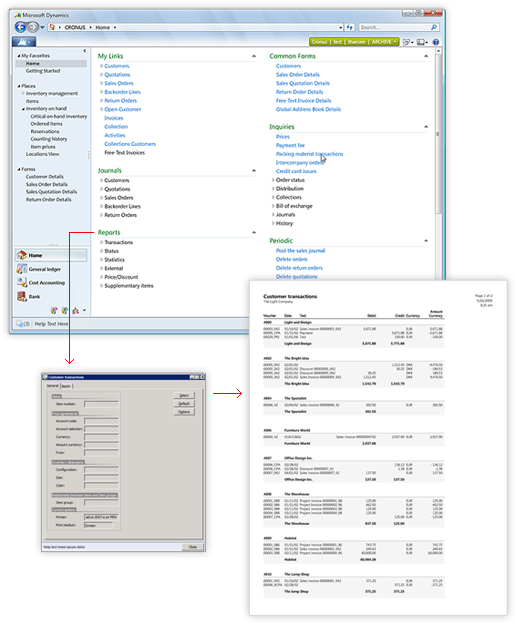Open the Bank module icon
The width and height of the screenshot is (515, 625).
[22, 296]
